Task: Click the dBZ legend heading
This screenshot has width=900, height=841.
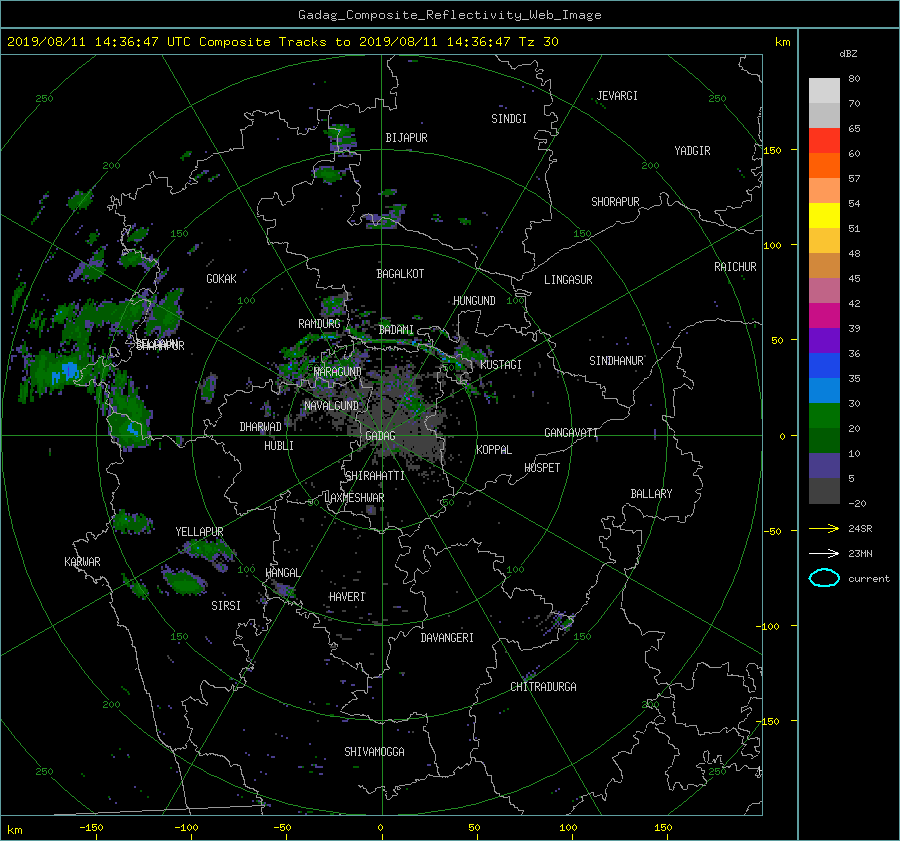Action: pos(848,54)
